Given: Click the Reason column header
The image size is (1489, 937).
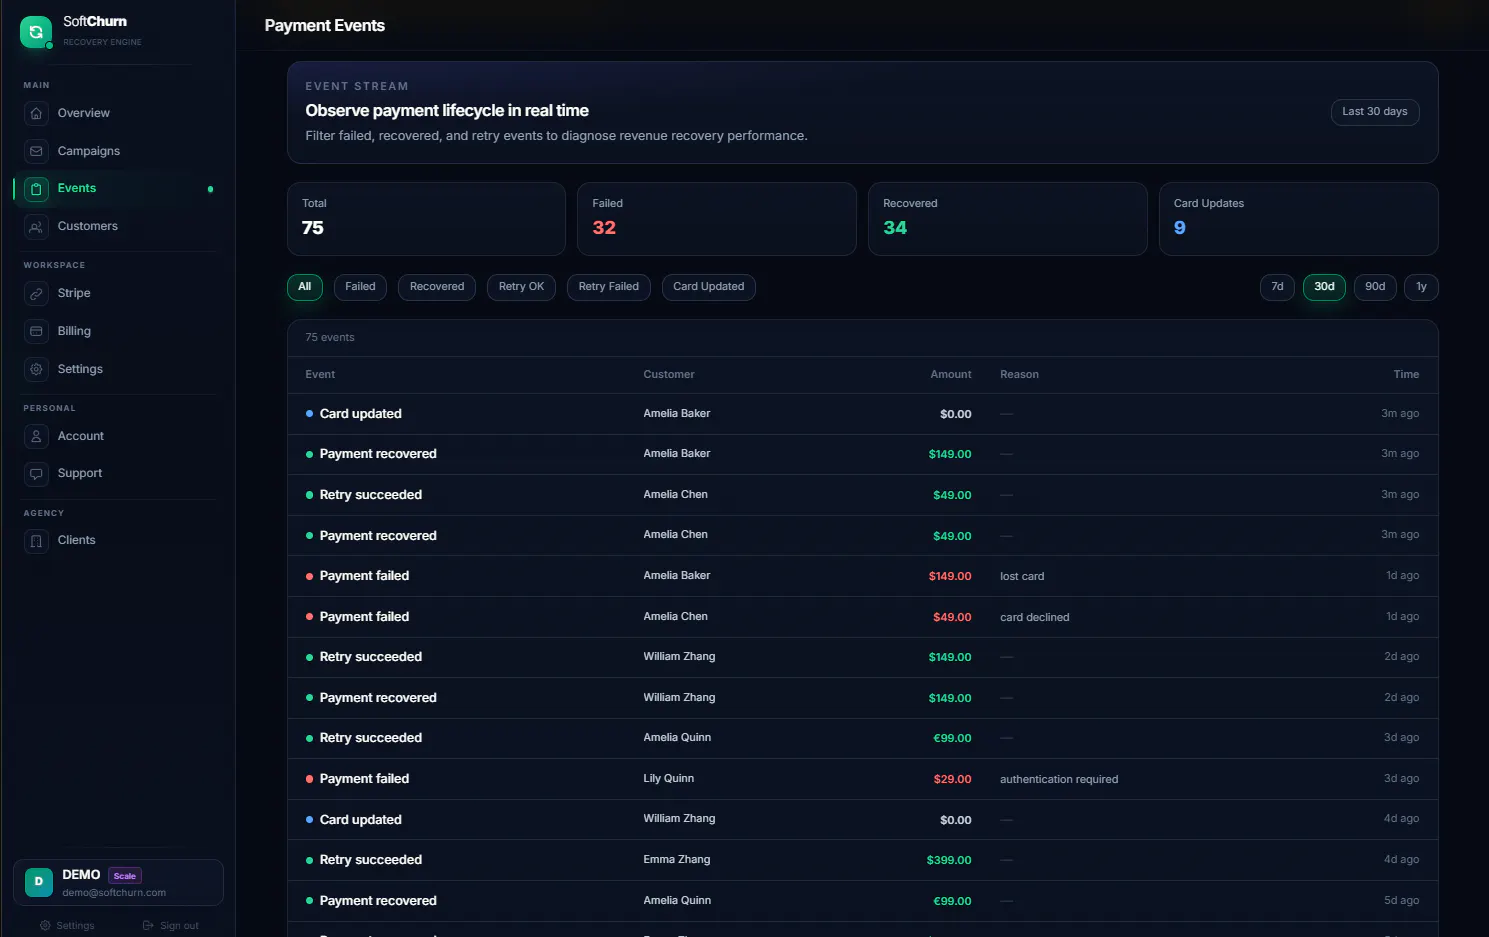Looking at the screenshot, I should 1019,375.
